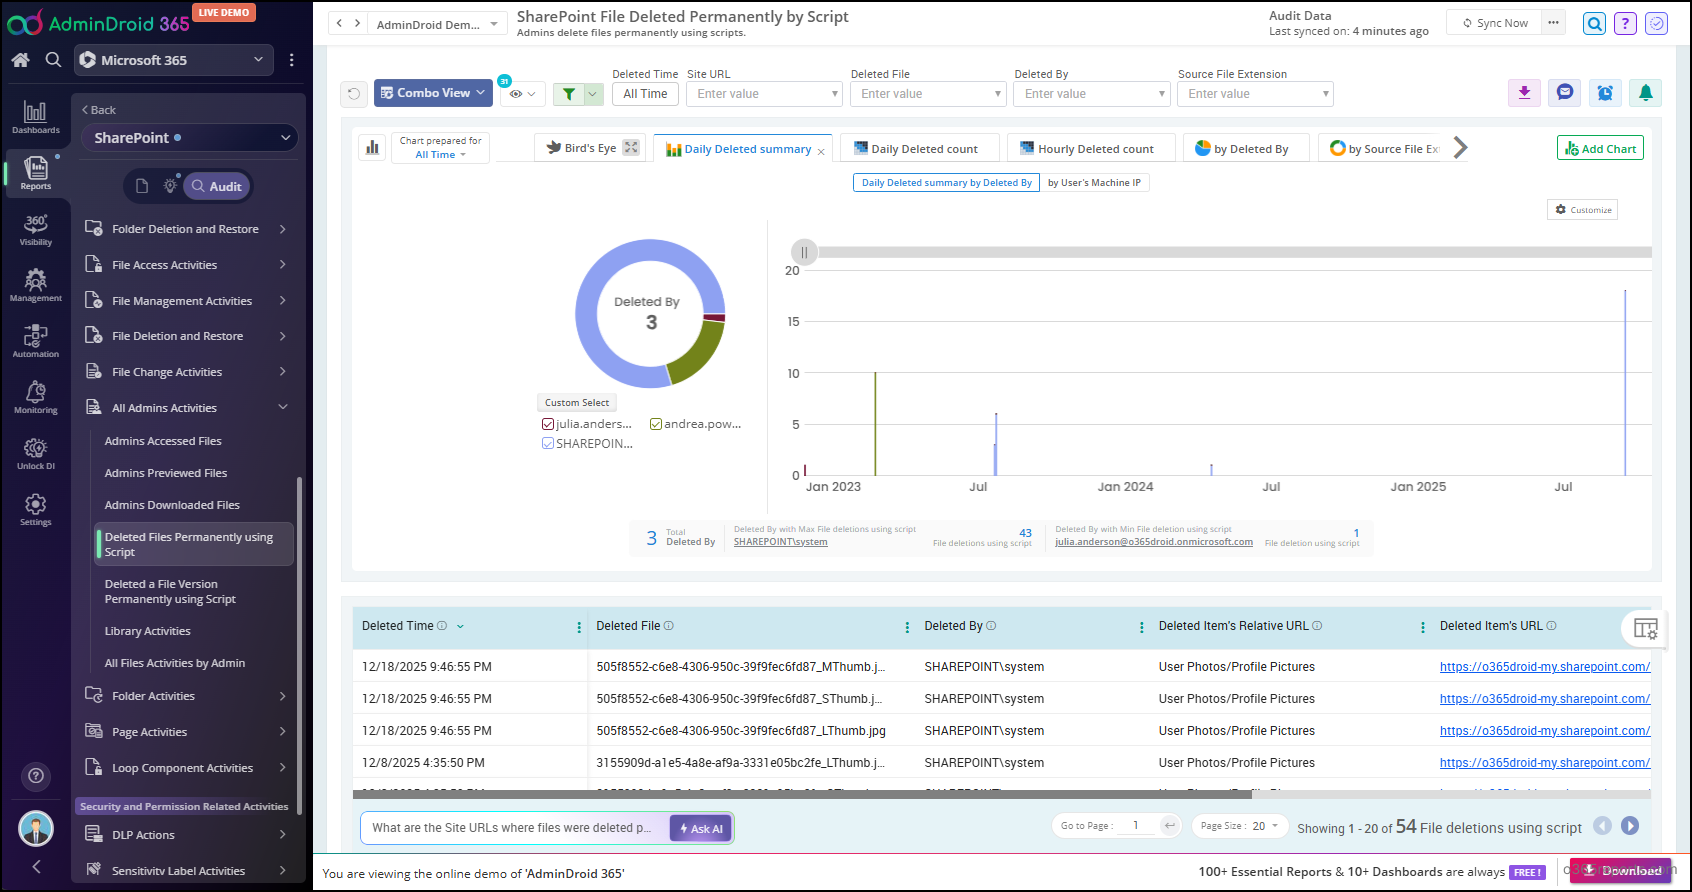Click the table horizontal scrollbar
1692x892 pixels.
tap(802, 794)
